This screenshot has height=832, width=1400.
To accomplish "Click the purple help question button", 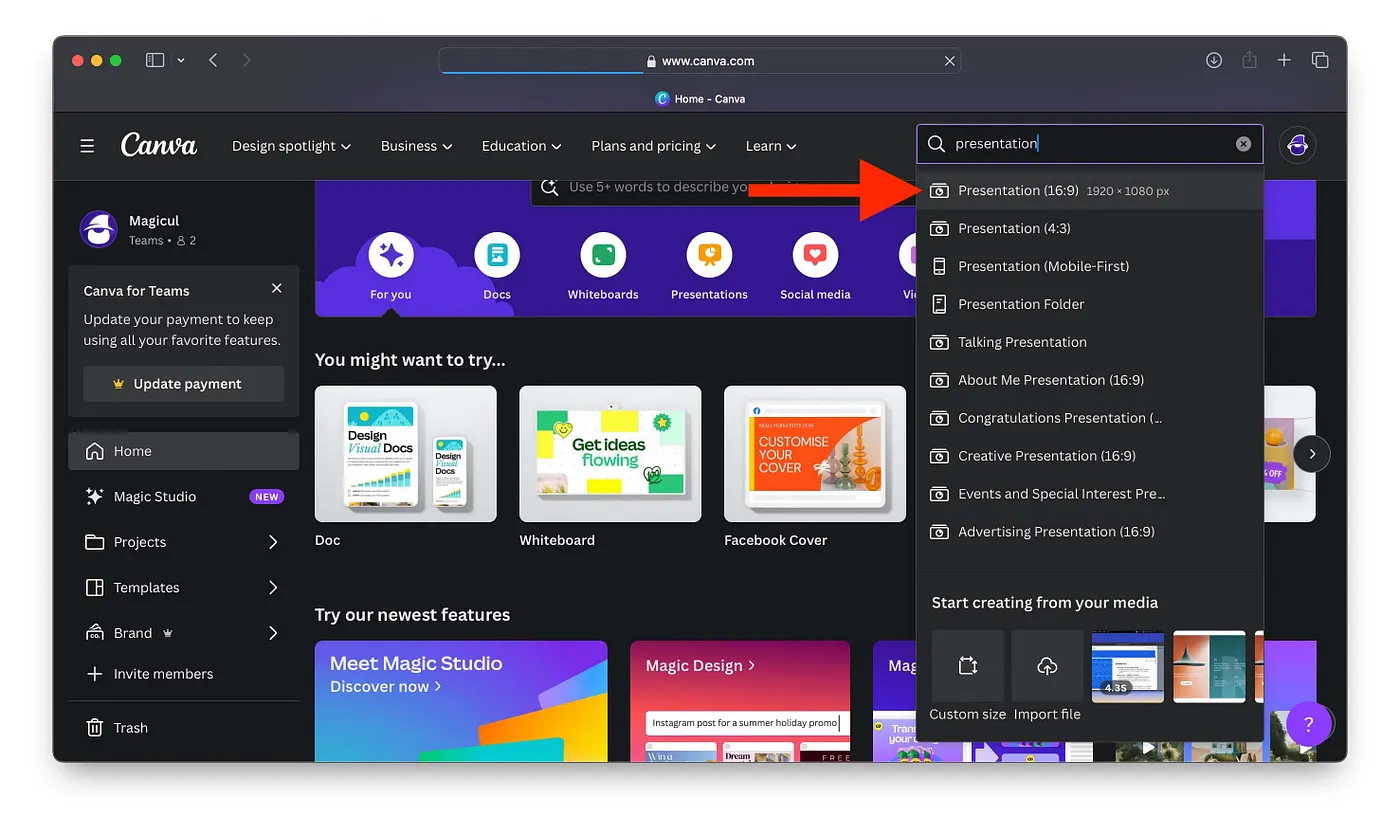I will (1309, 723).
